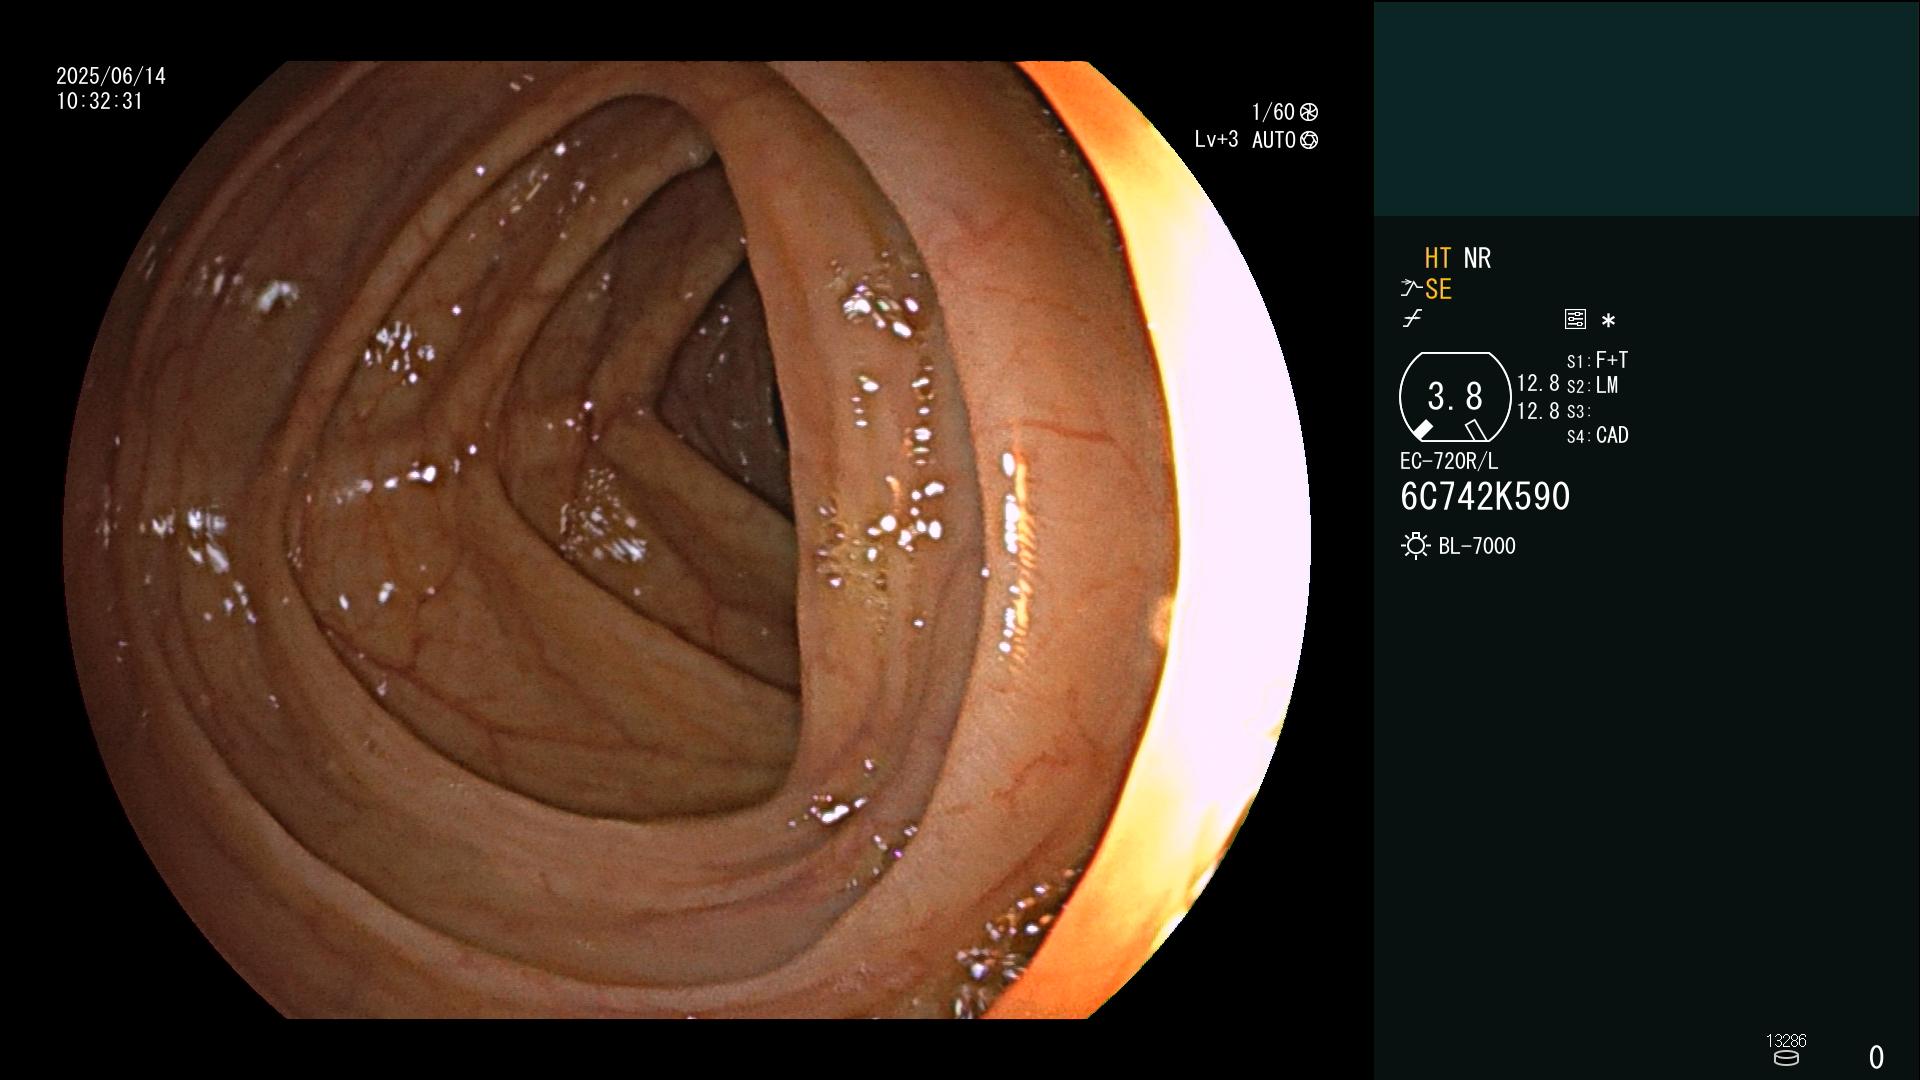Click scope model EC-720R/L
Screen dimensions: 1920x1080
pos(1449,461)
